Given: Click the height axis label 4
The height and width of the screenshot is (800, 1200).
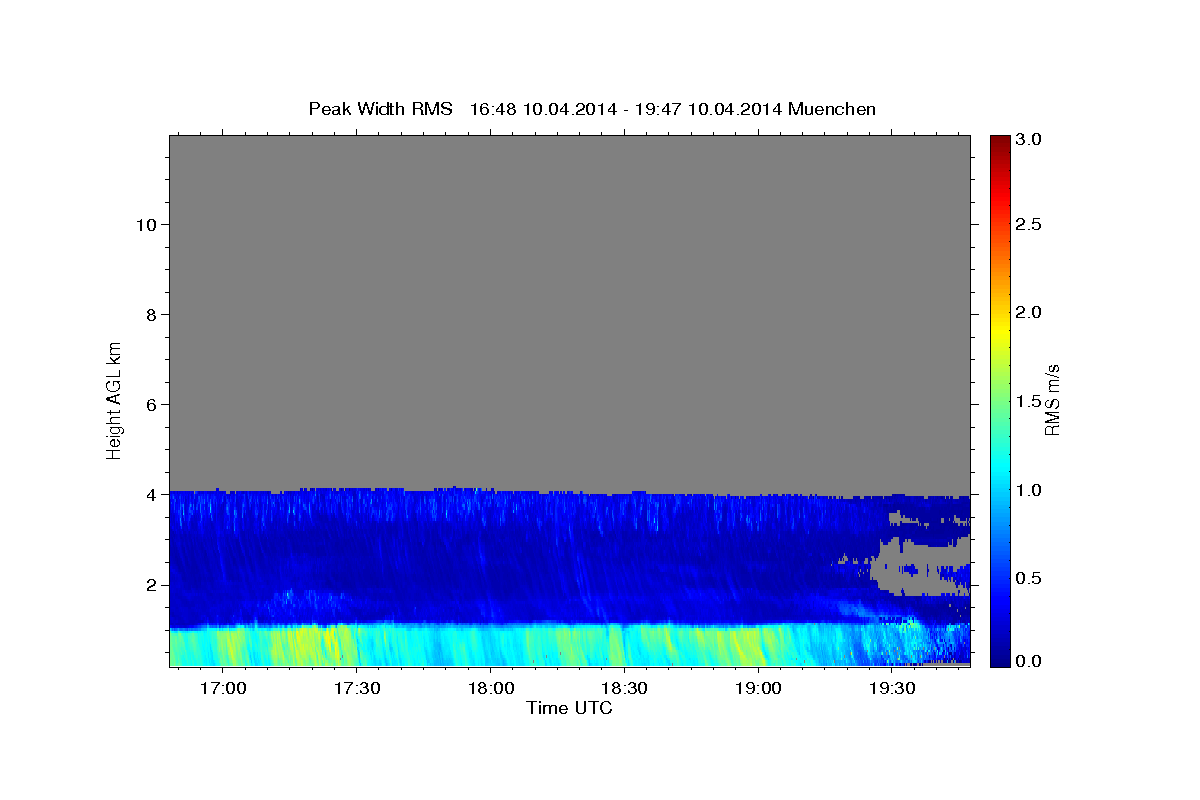Looking at the screenshot, I should point(151,494).
